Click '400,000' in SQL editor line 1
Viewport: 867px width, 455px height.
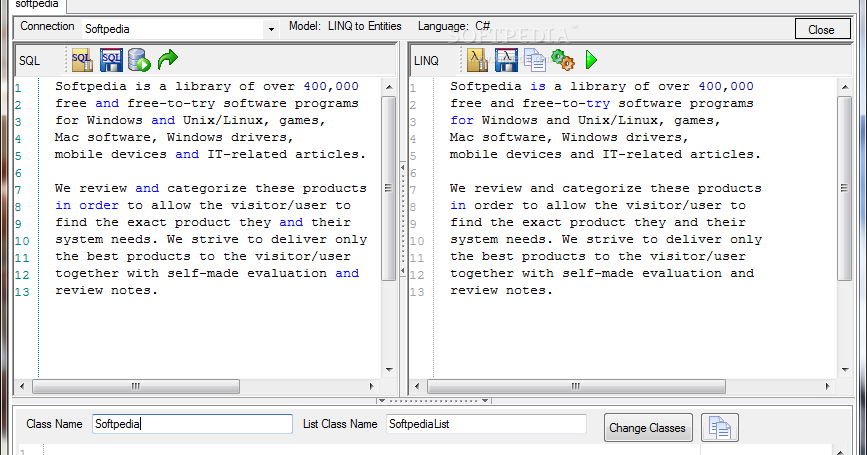pos(331,86)
